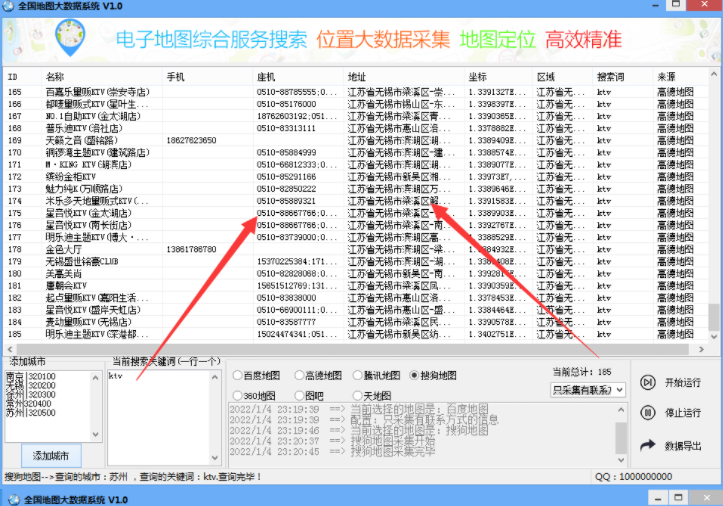
Task: Click the results table vertical scrollbar thumb
Action: (x=713, y=316)
